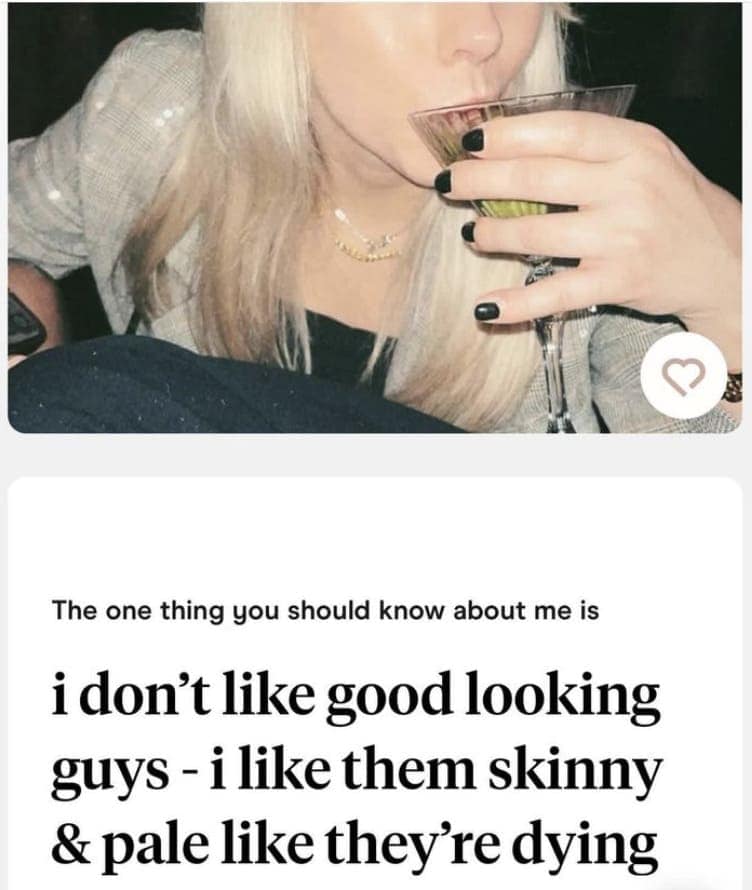The width and height of the screenshot is (752, 890).
Task: Tap the heart like button on the photo
Action: click(x=683, y=376)
